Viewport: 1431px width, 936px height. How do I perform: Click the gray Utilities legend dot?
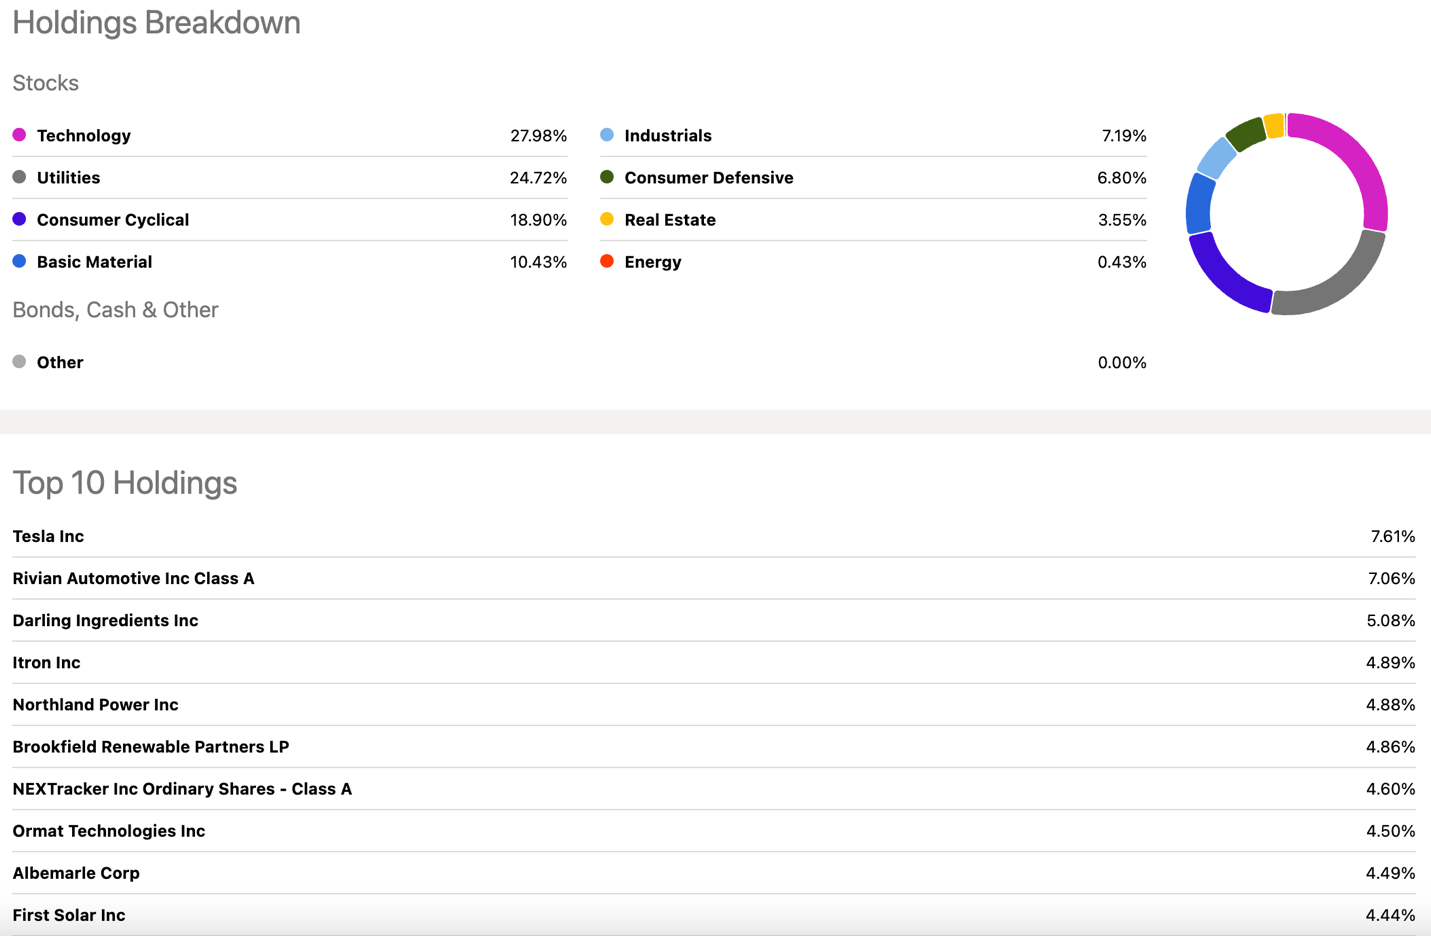coord(19,177)
